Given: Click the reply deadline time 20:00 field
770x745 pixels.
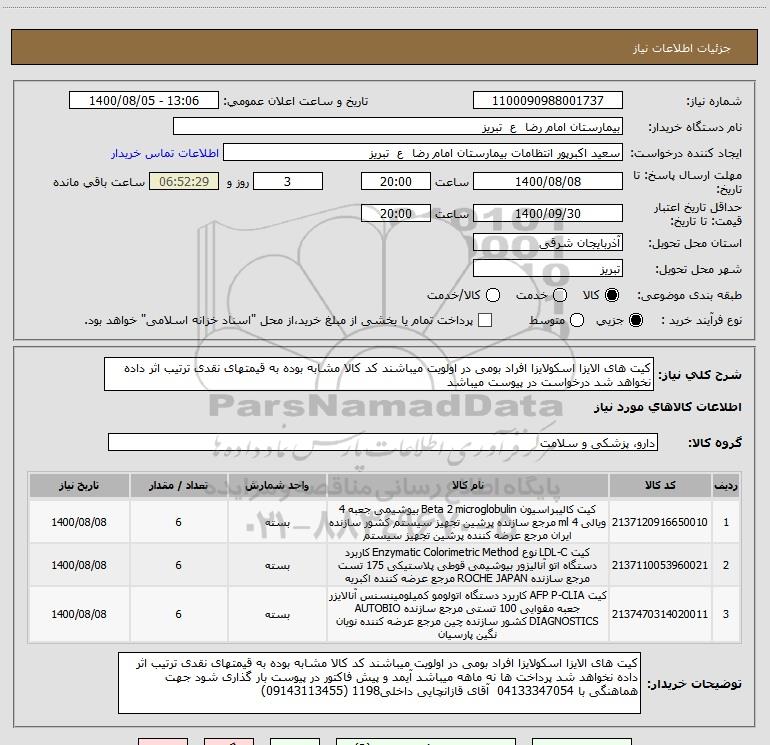Looking at the screenshot, I should tap(396, 182).
